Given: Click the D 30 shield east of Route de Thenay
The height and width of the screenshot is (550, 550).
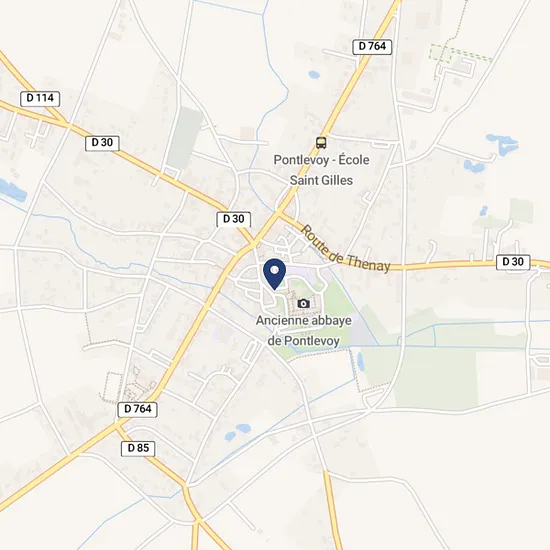Looking at the screenshot, I should click(x=513, y=262).
